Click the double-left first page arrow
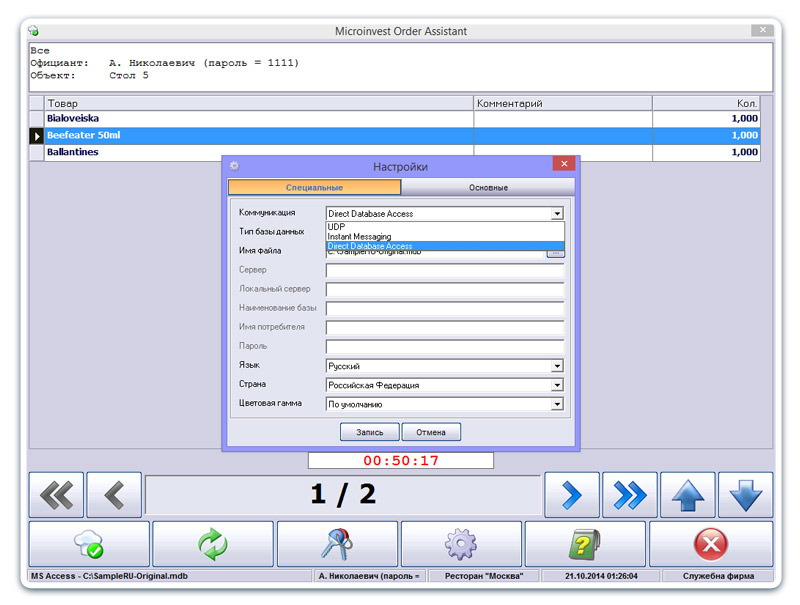The image size is (800, 605). (56, 495)
